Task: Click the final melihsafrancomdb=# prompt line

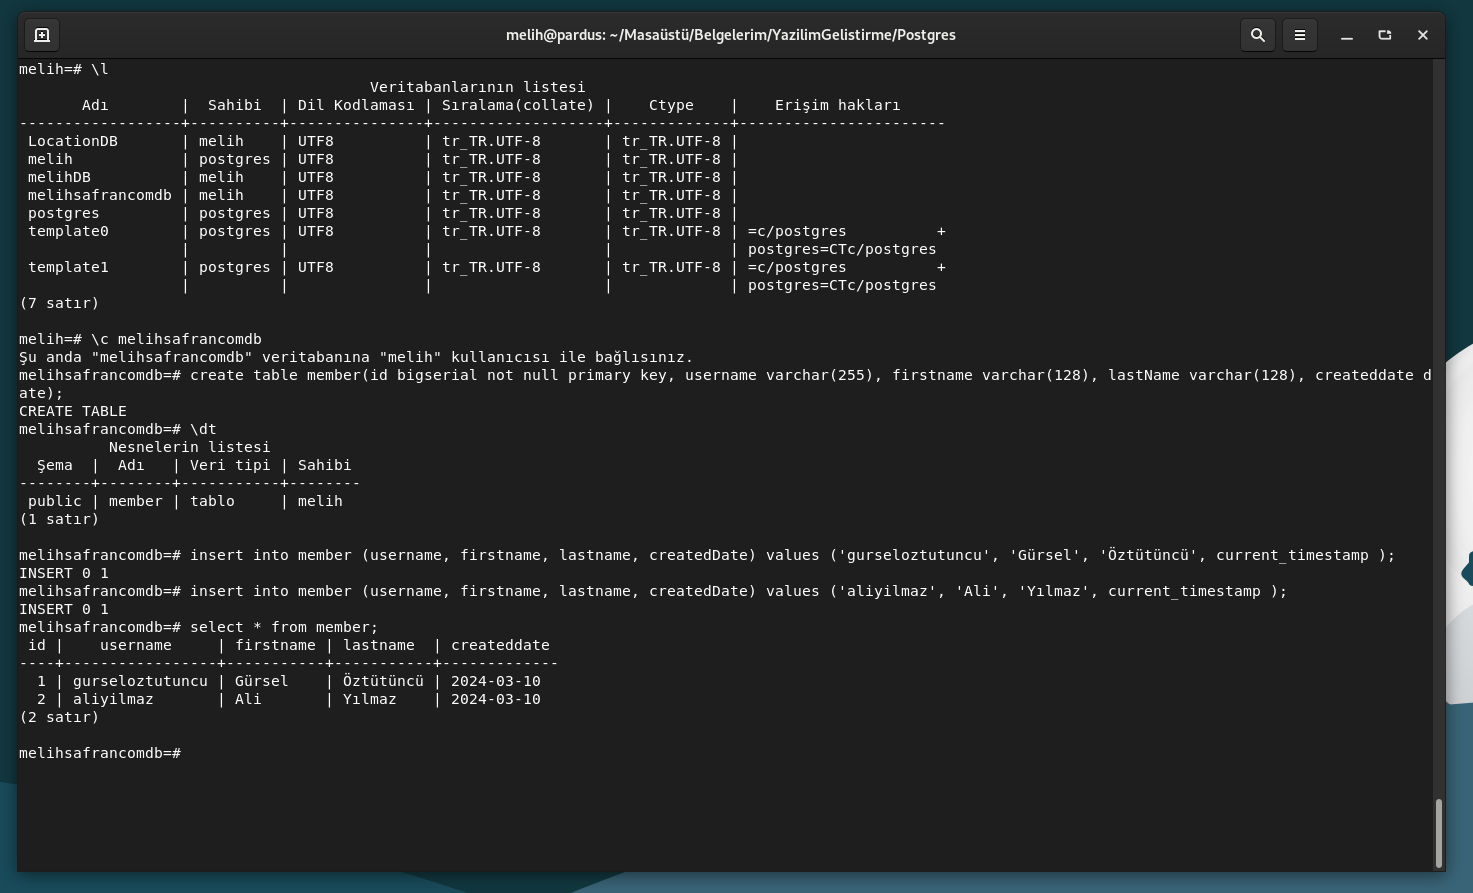Action: point(100,753)
